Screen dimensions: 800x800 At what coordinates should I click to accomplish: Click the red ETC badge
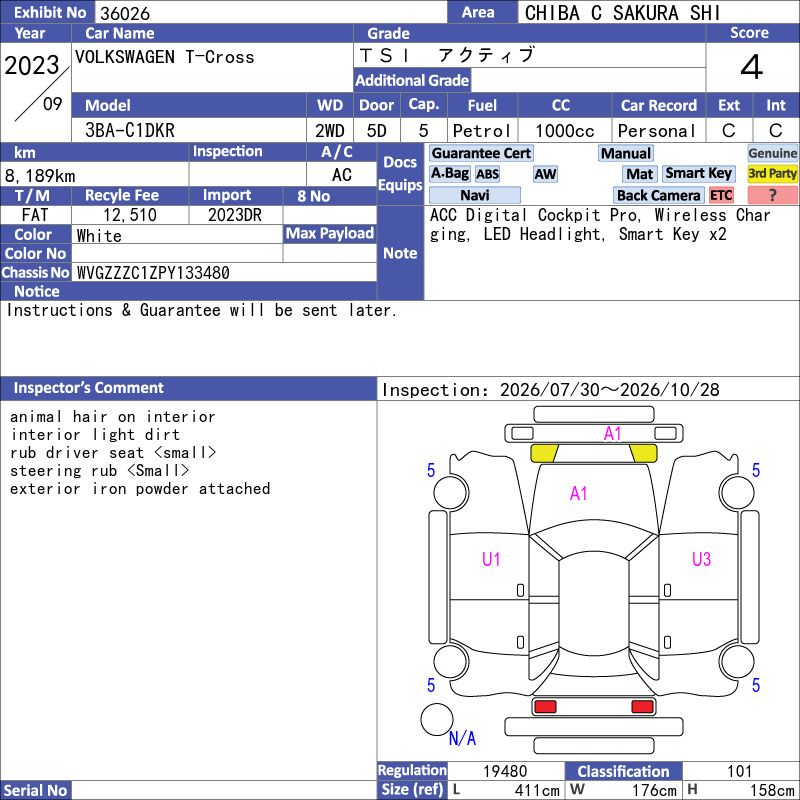(721, 195)
